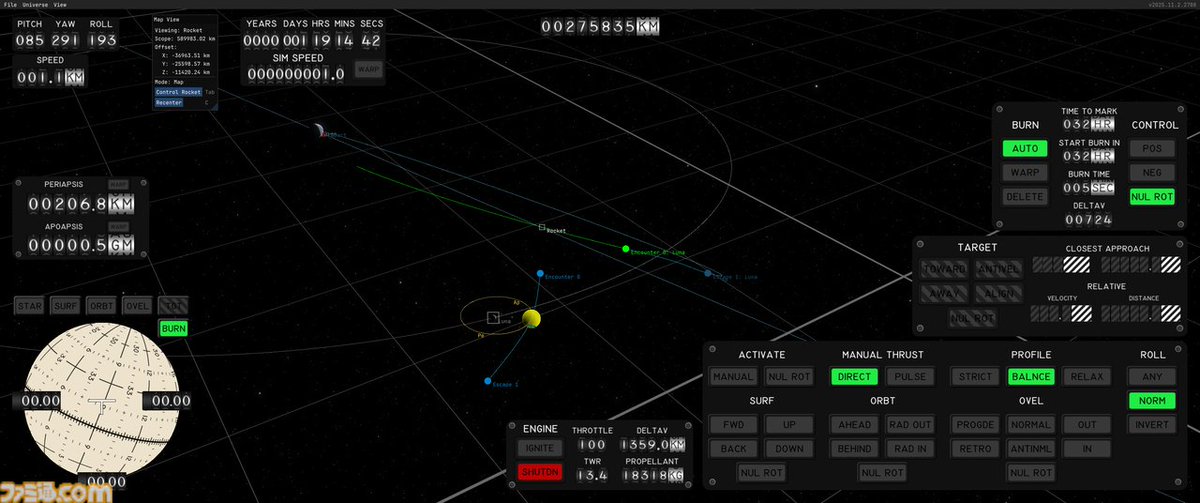The width and height of the screenshot is (1200, 503).
Task: Click AHEAD under ORBT
Action: [854, 424]
